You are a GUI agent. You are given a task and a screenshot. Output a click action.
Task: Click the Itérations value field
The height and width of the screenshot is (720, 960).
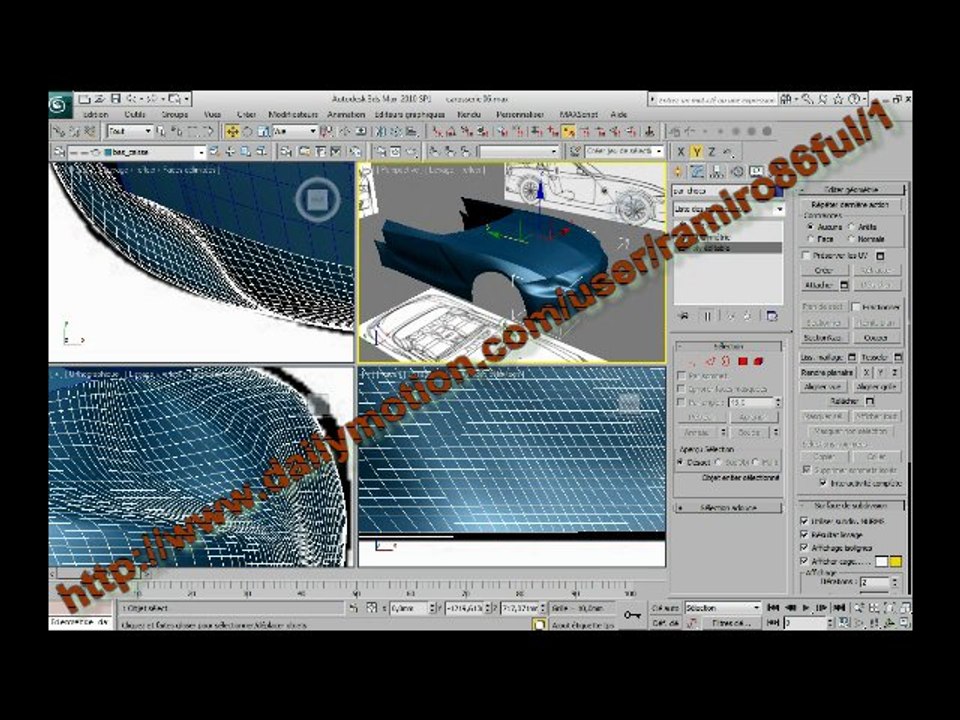click(x=874, y=582)
